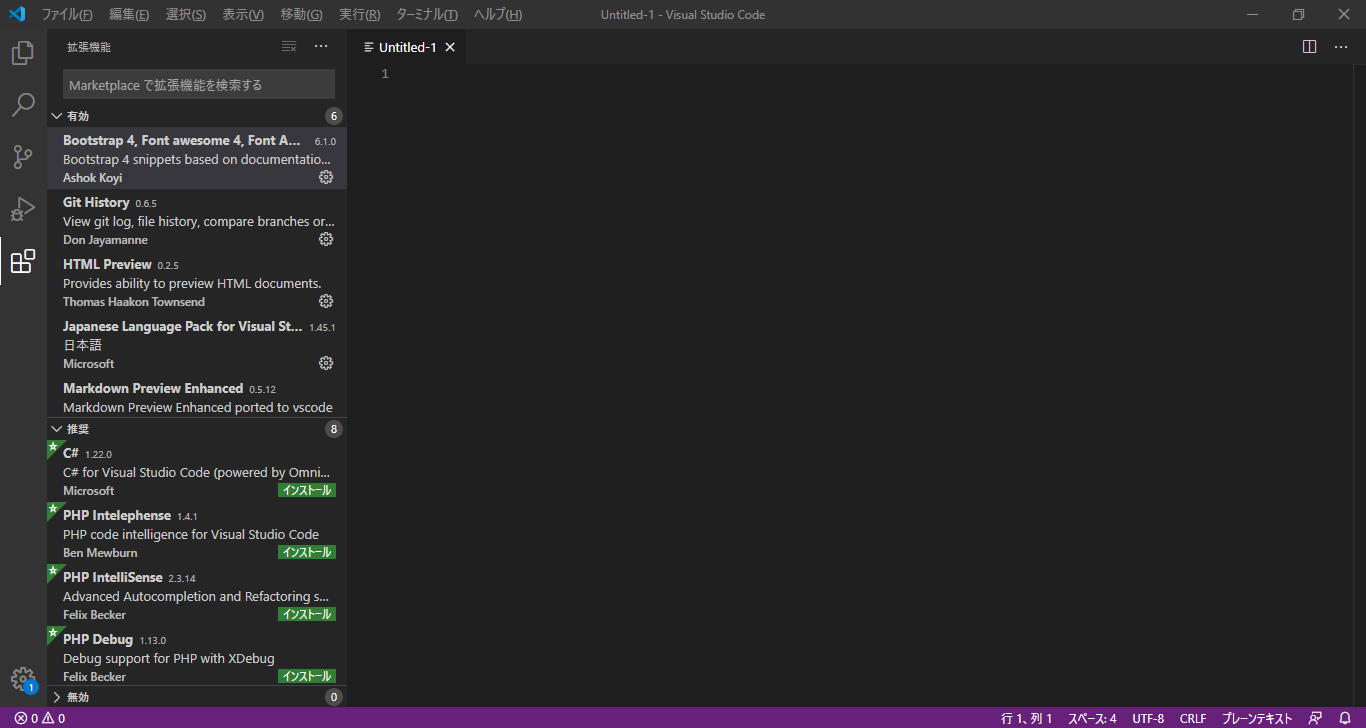Image resolution: width=1366 pixels, height=728 pixels.
Task: Change language mode プレーンテキスト
Action: point(1257,718)
